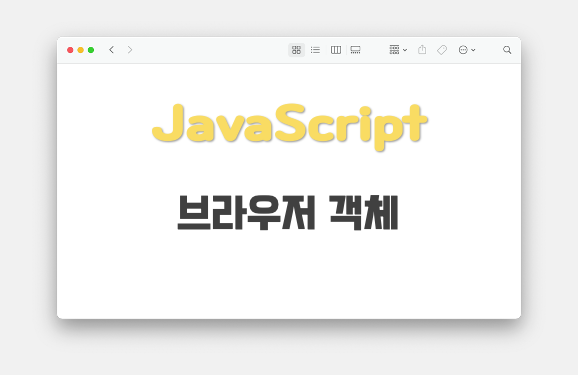Click the search magnifier icon

coord(507,50)
